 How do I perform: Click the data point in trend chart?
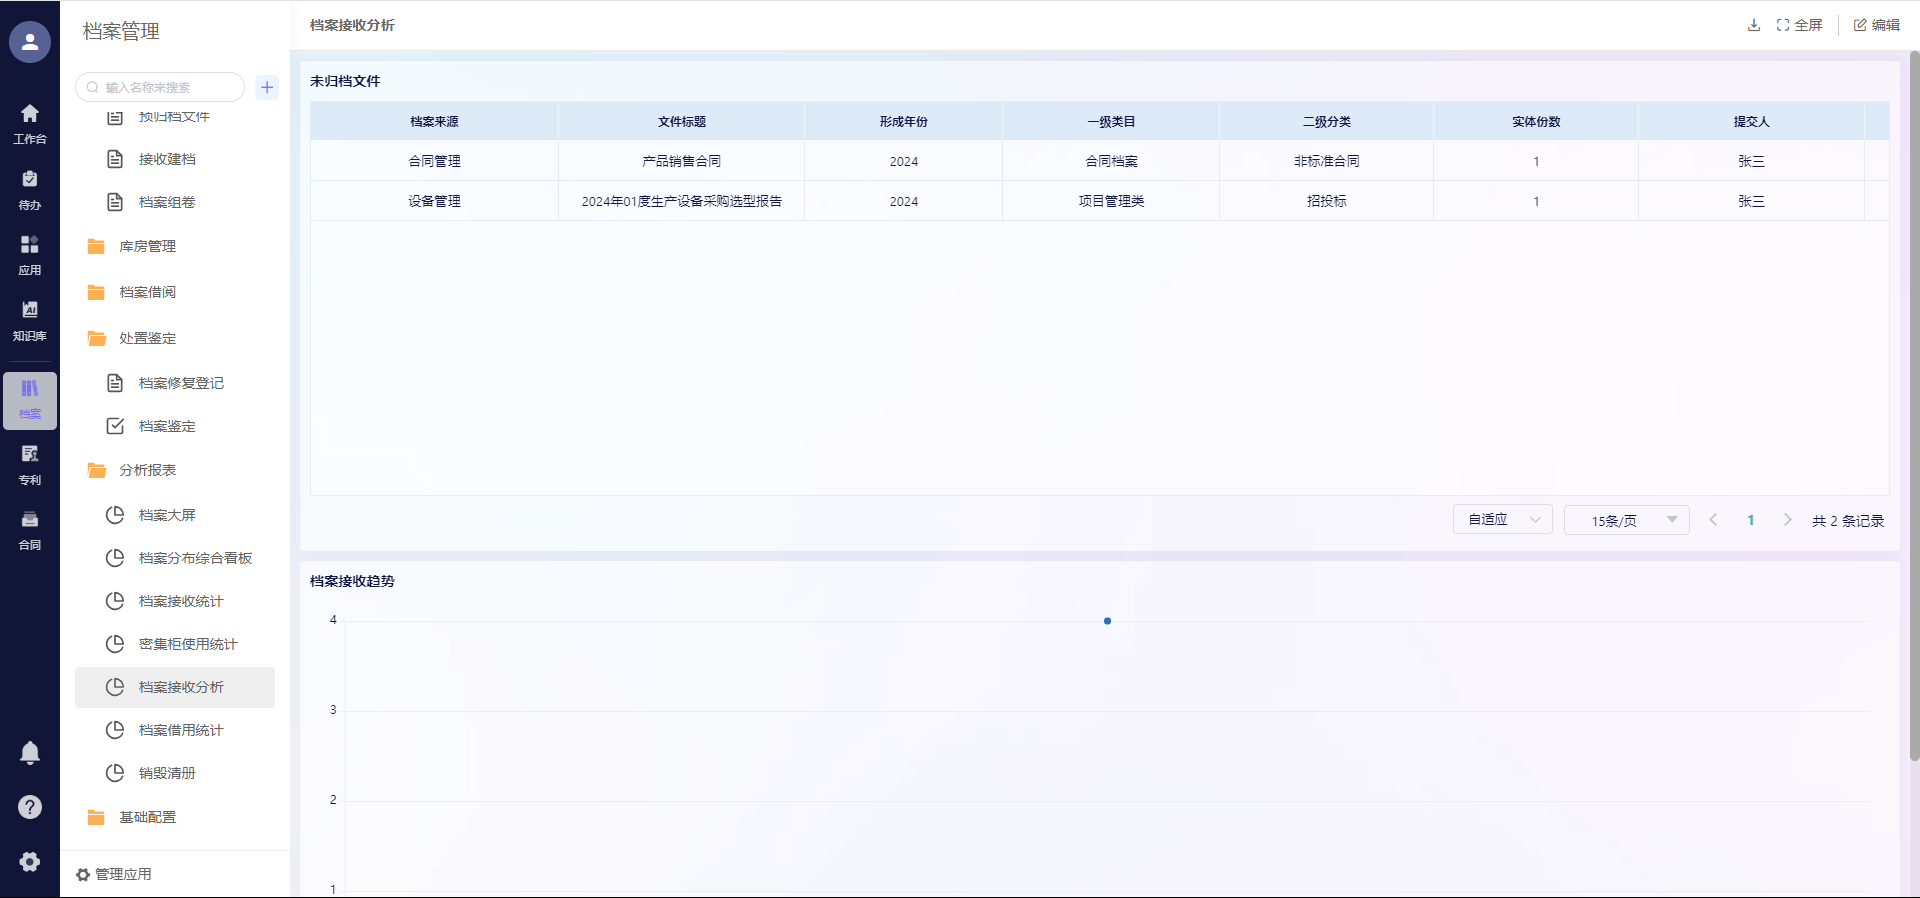click(x=1107, y=621)
